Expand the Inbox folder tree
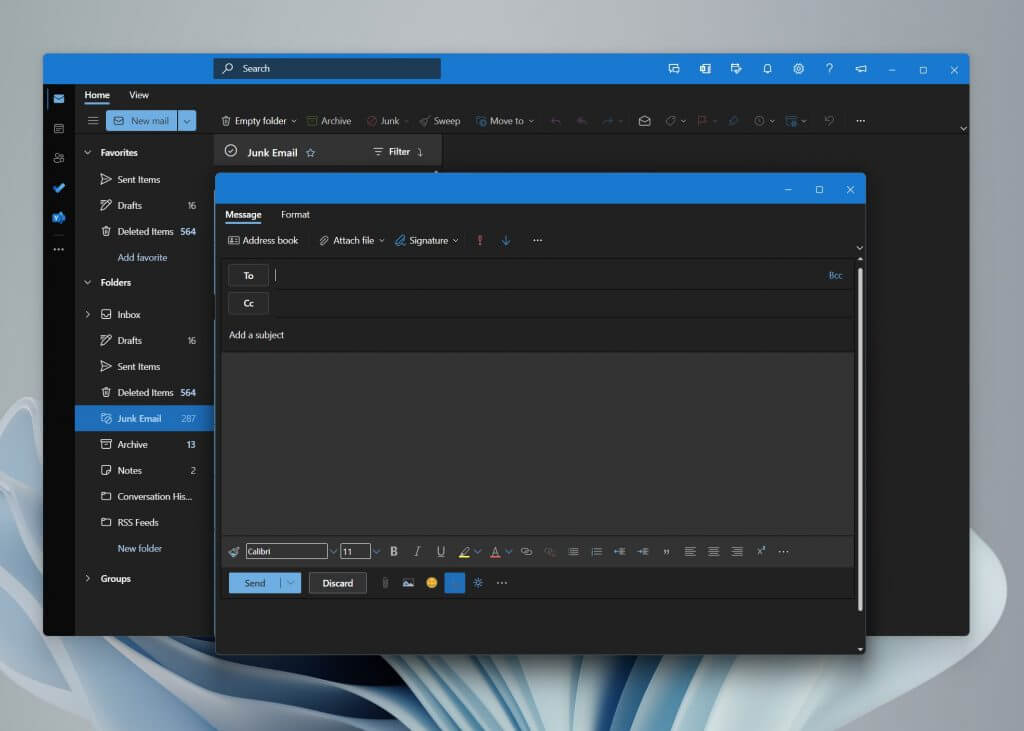Viewport: 1024px width, 731px height. tap(88, 314)
